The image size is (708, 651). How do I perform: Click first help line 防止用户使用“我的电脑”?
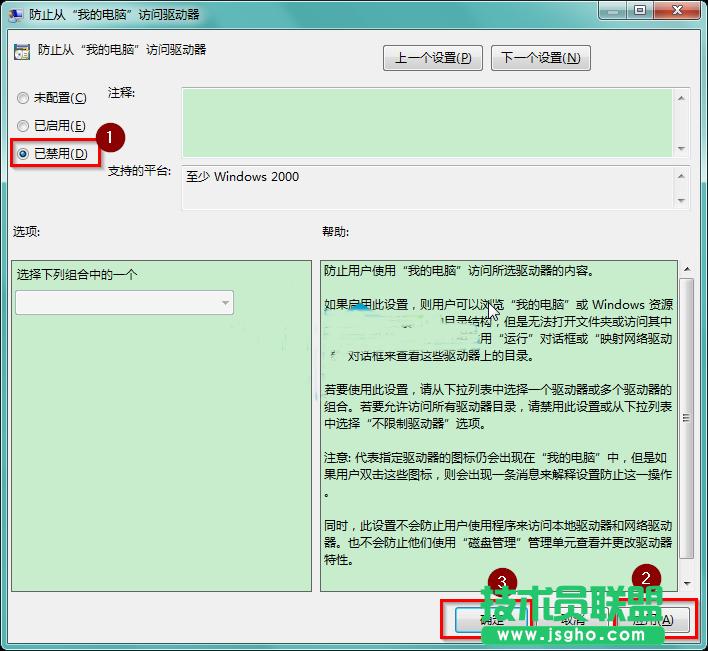tap(459, 271)
